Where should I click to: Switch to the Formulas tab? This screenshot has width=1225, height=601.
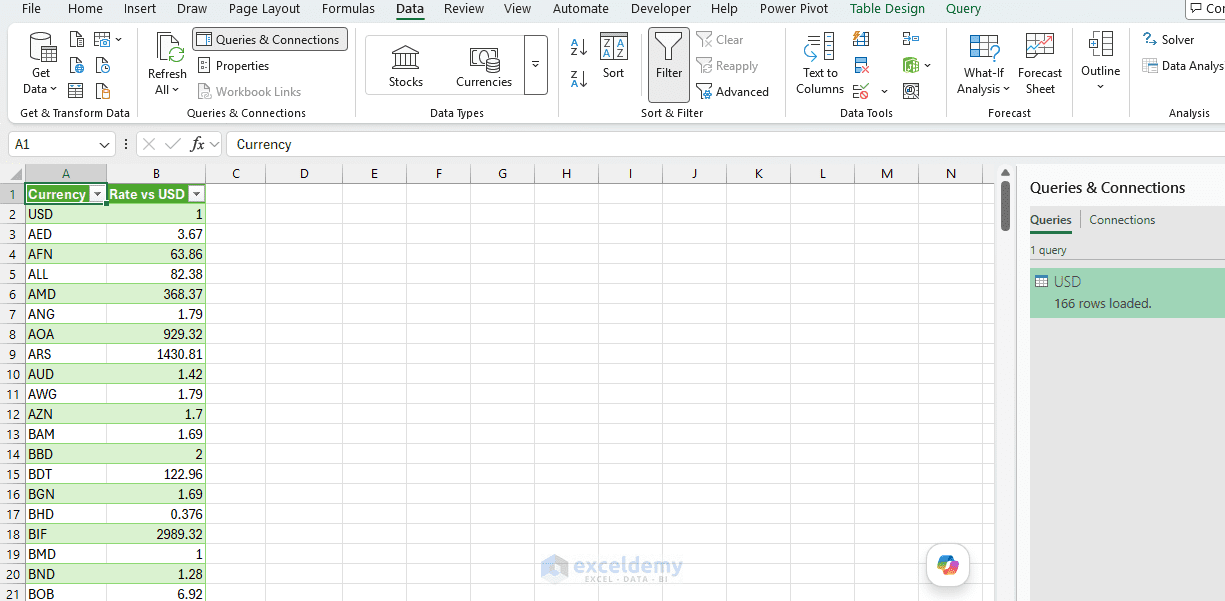click(348, 9)
